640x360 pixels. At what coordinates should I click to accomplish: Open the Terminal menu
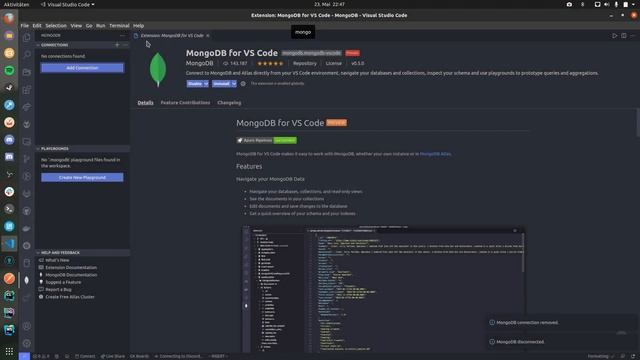pyautogui.click(x=119, y=25)
